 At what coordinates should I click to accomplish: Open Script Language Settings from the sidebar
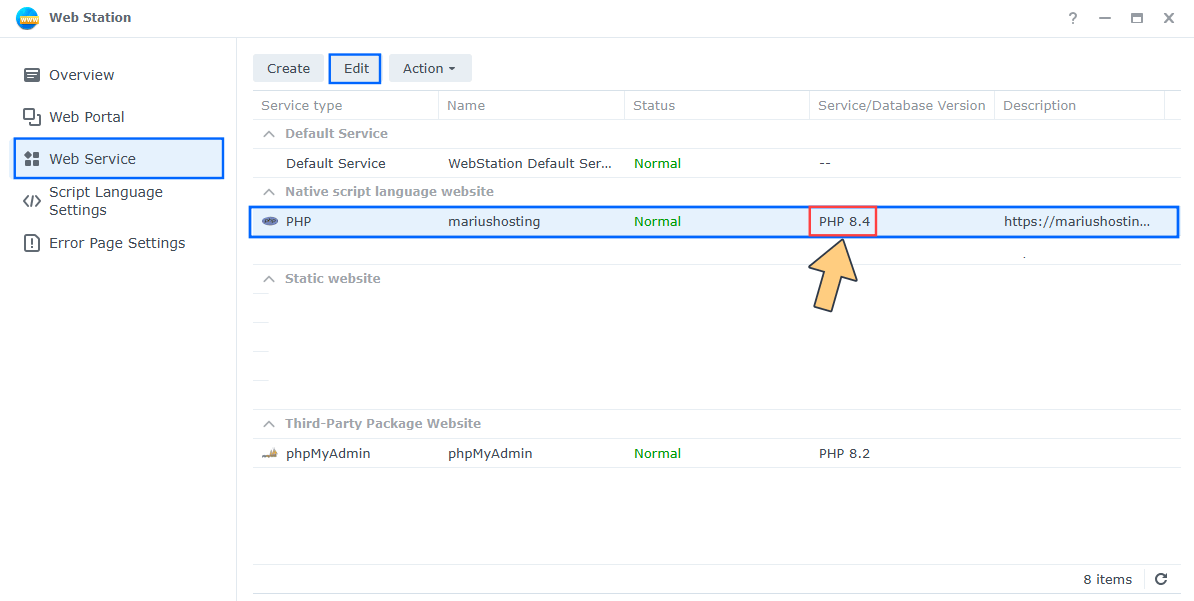coord(105,200)
